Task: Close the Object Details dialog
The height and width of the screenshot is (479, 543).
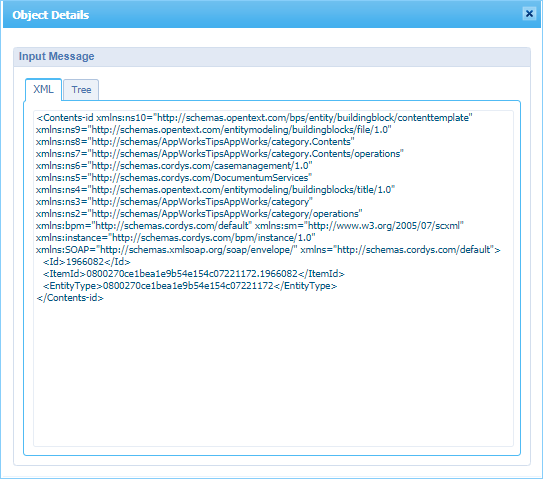Action: (529, 14)
